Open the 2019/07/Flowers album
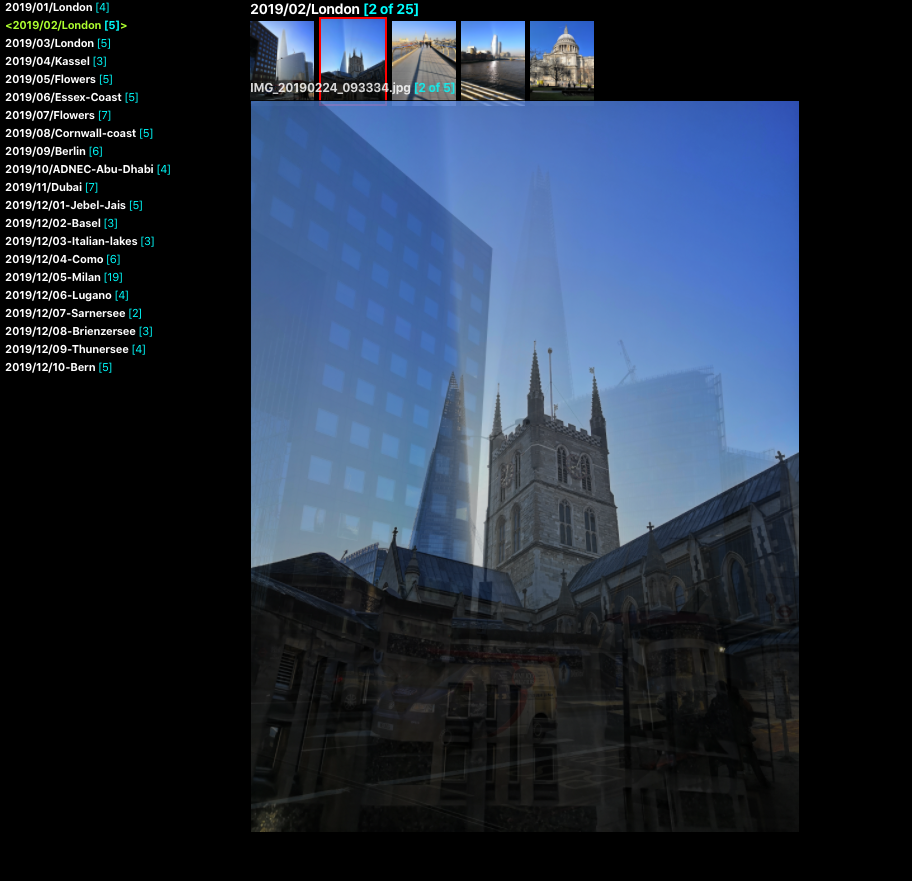The width and height of the screenshot is (912, 881). pyautogui.click(x=58, y=116)
